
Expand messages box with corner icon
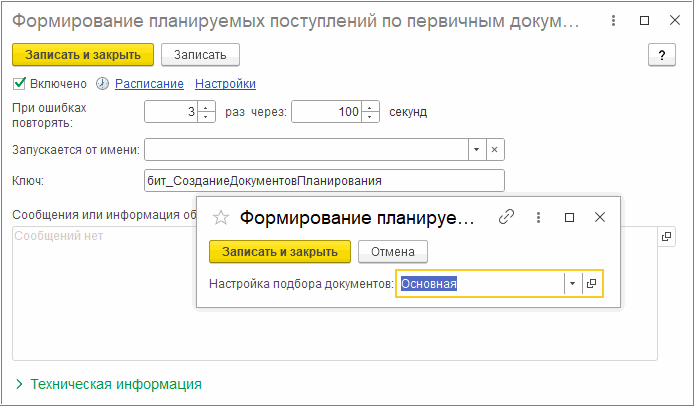pos(667,237)
